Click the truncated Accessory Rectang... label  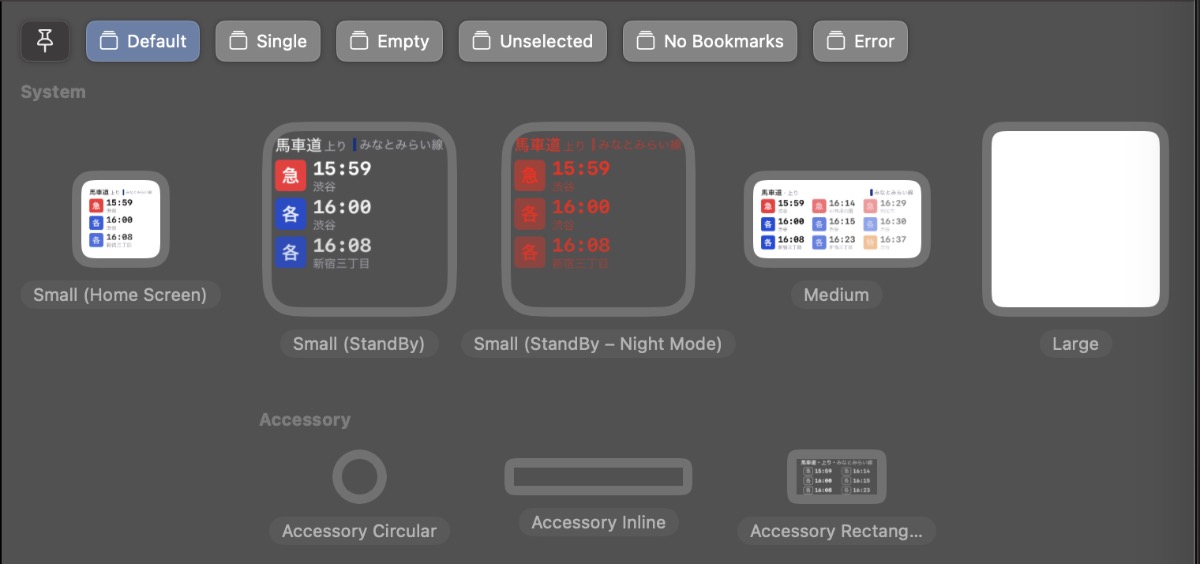[836, 531]
